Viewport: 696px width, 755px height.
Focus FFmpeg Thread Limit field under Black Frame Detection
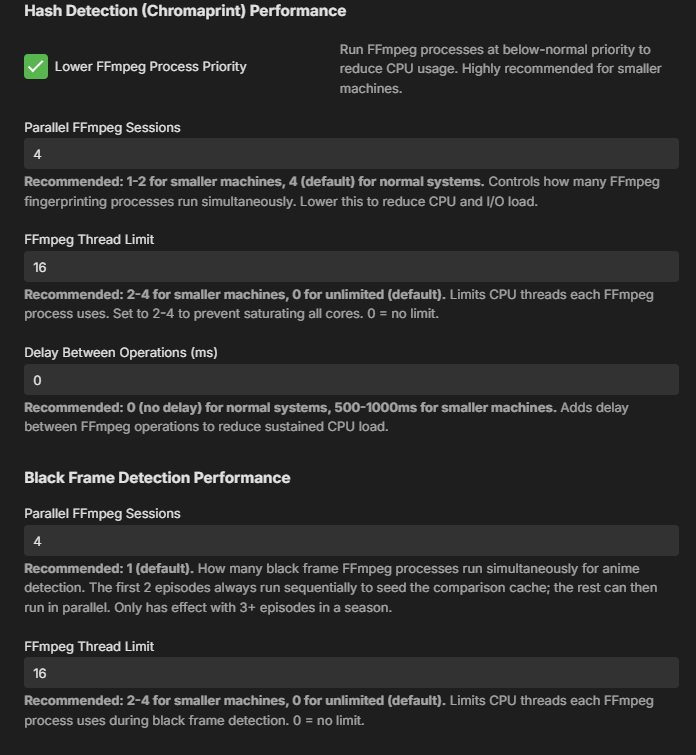pyautogui.click(x=352, y=673)
